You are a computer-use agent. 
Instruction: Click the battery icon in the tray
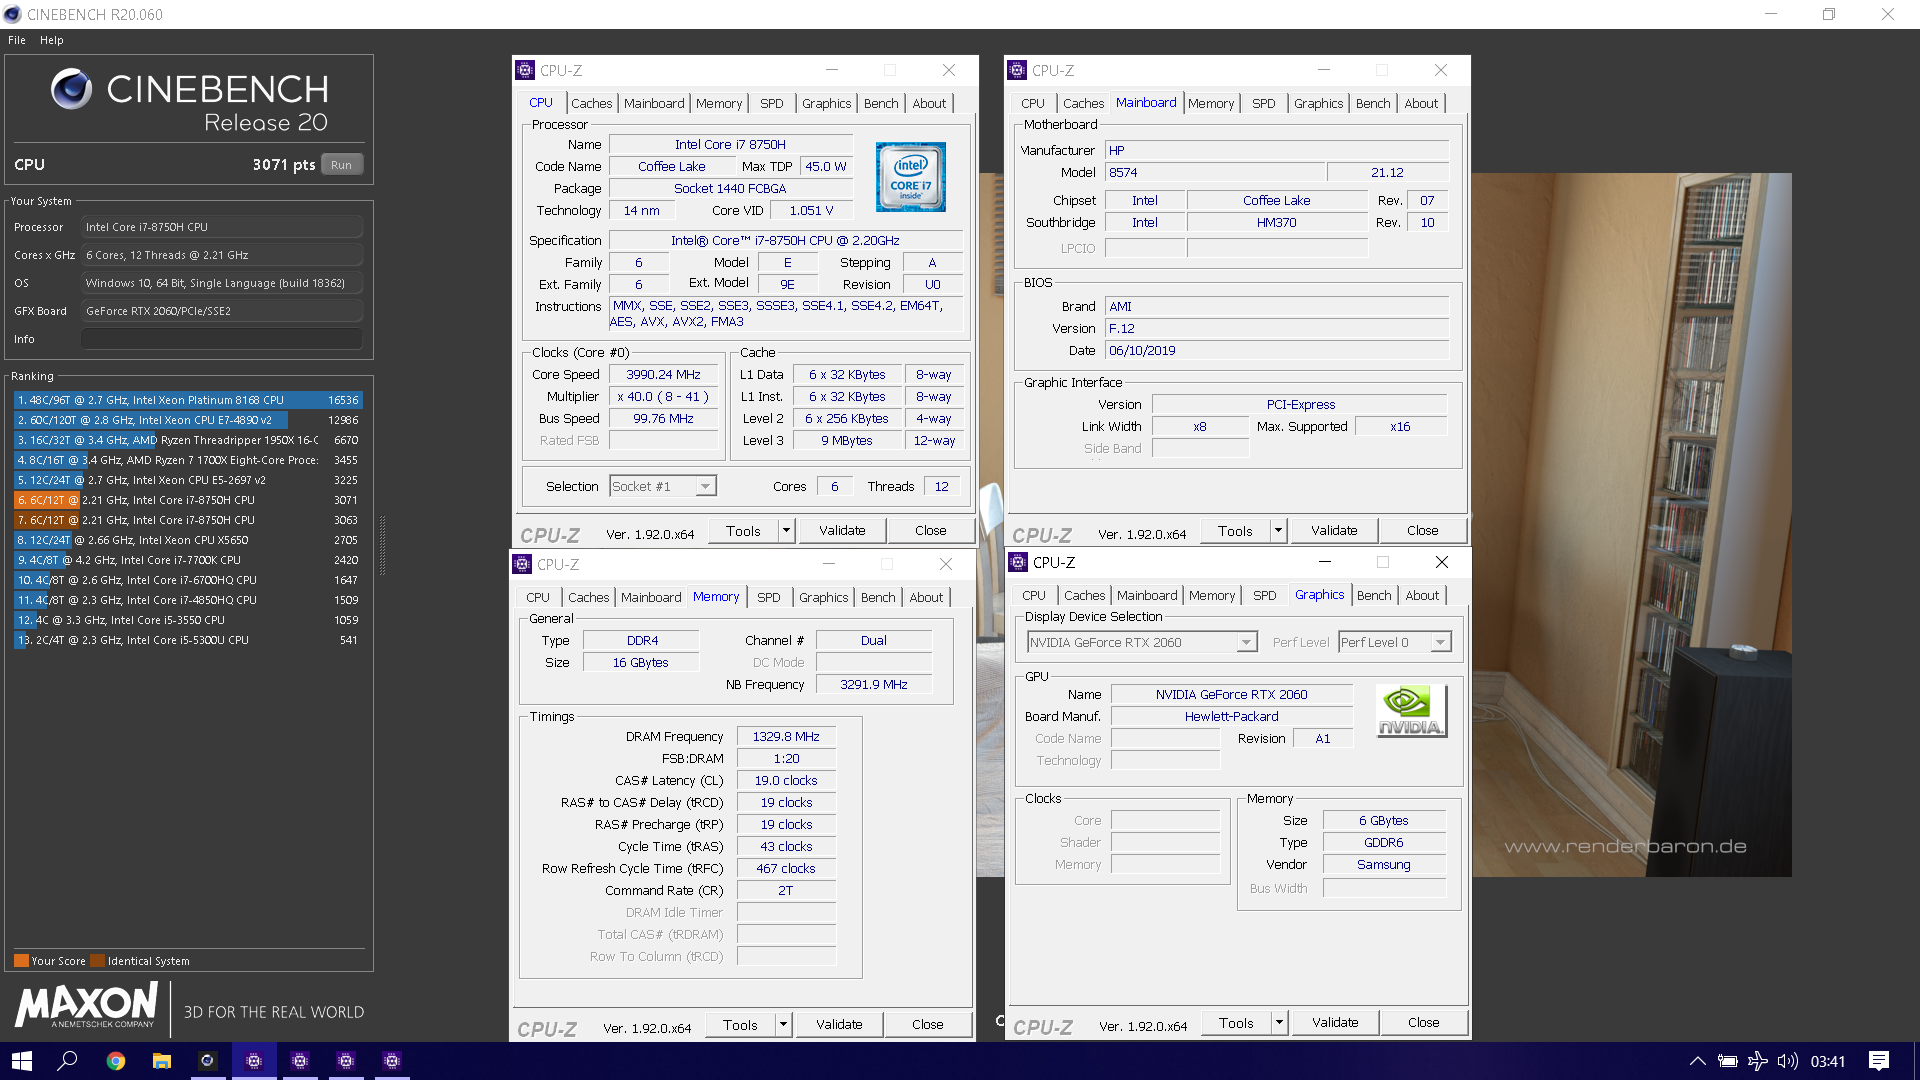[x=1727, y=1061]
